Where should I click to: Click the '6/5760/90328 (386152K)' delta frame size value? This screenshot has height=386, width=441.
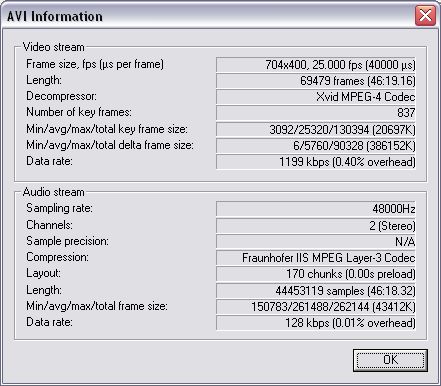click(x=316, y=146)
